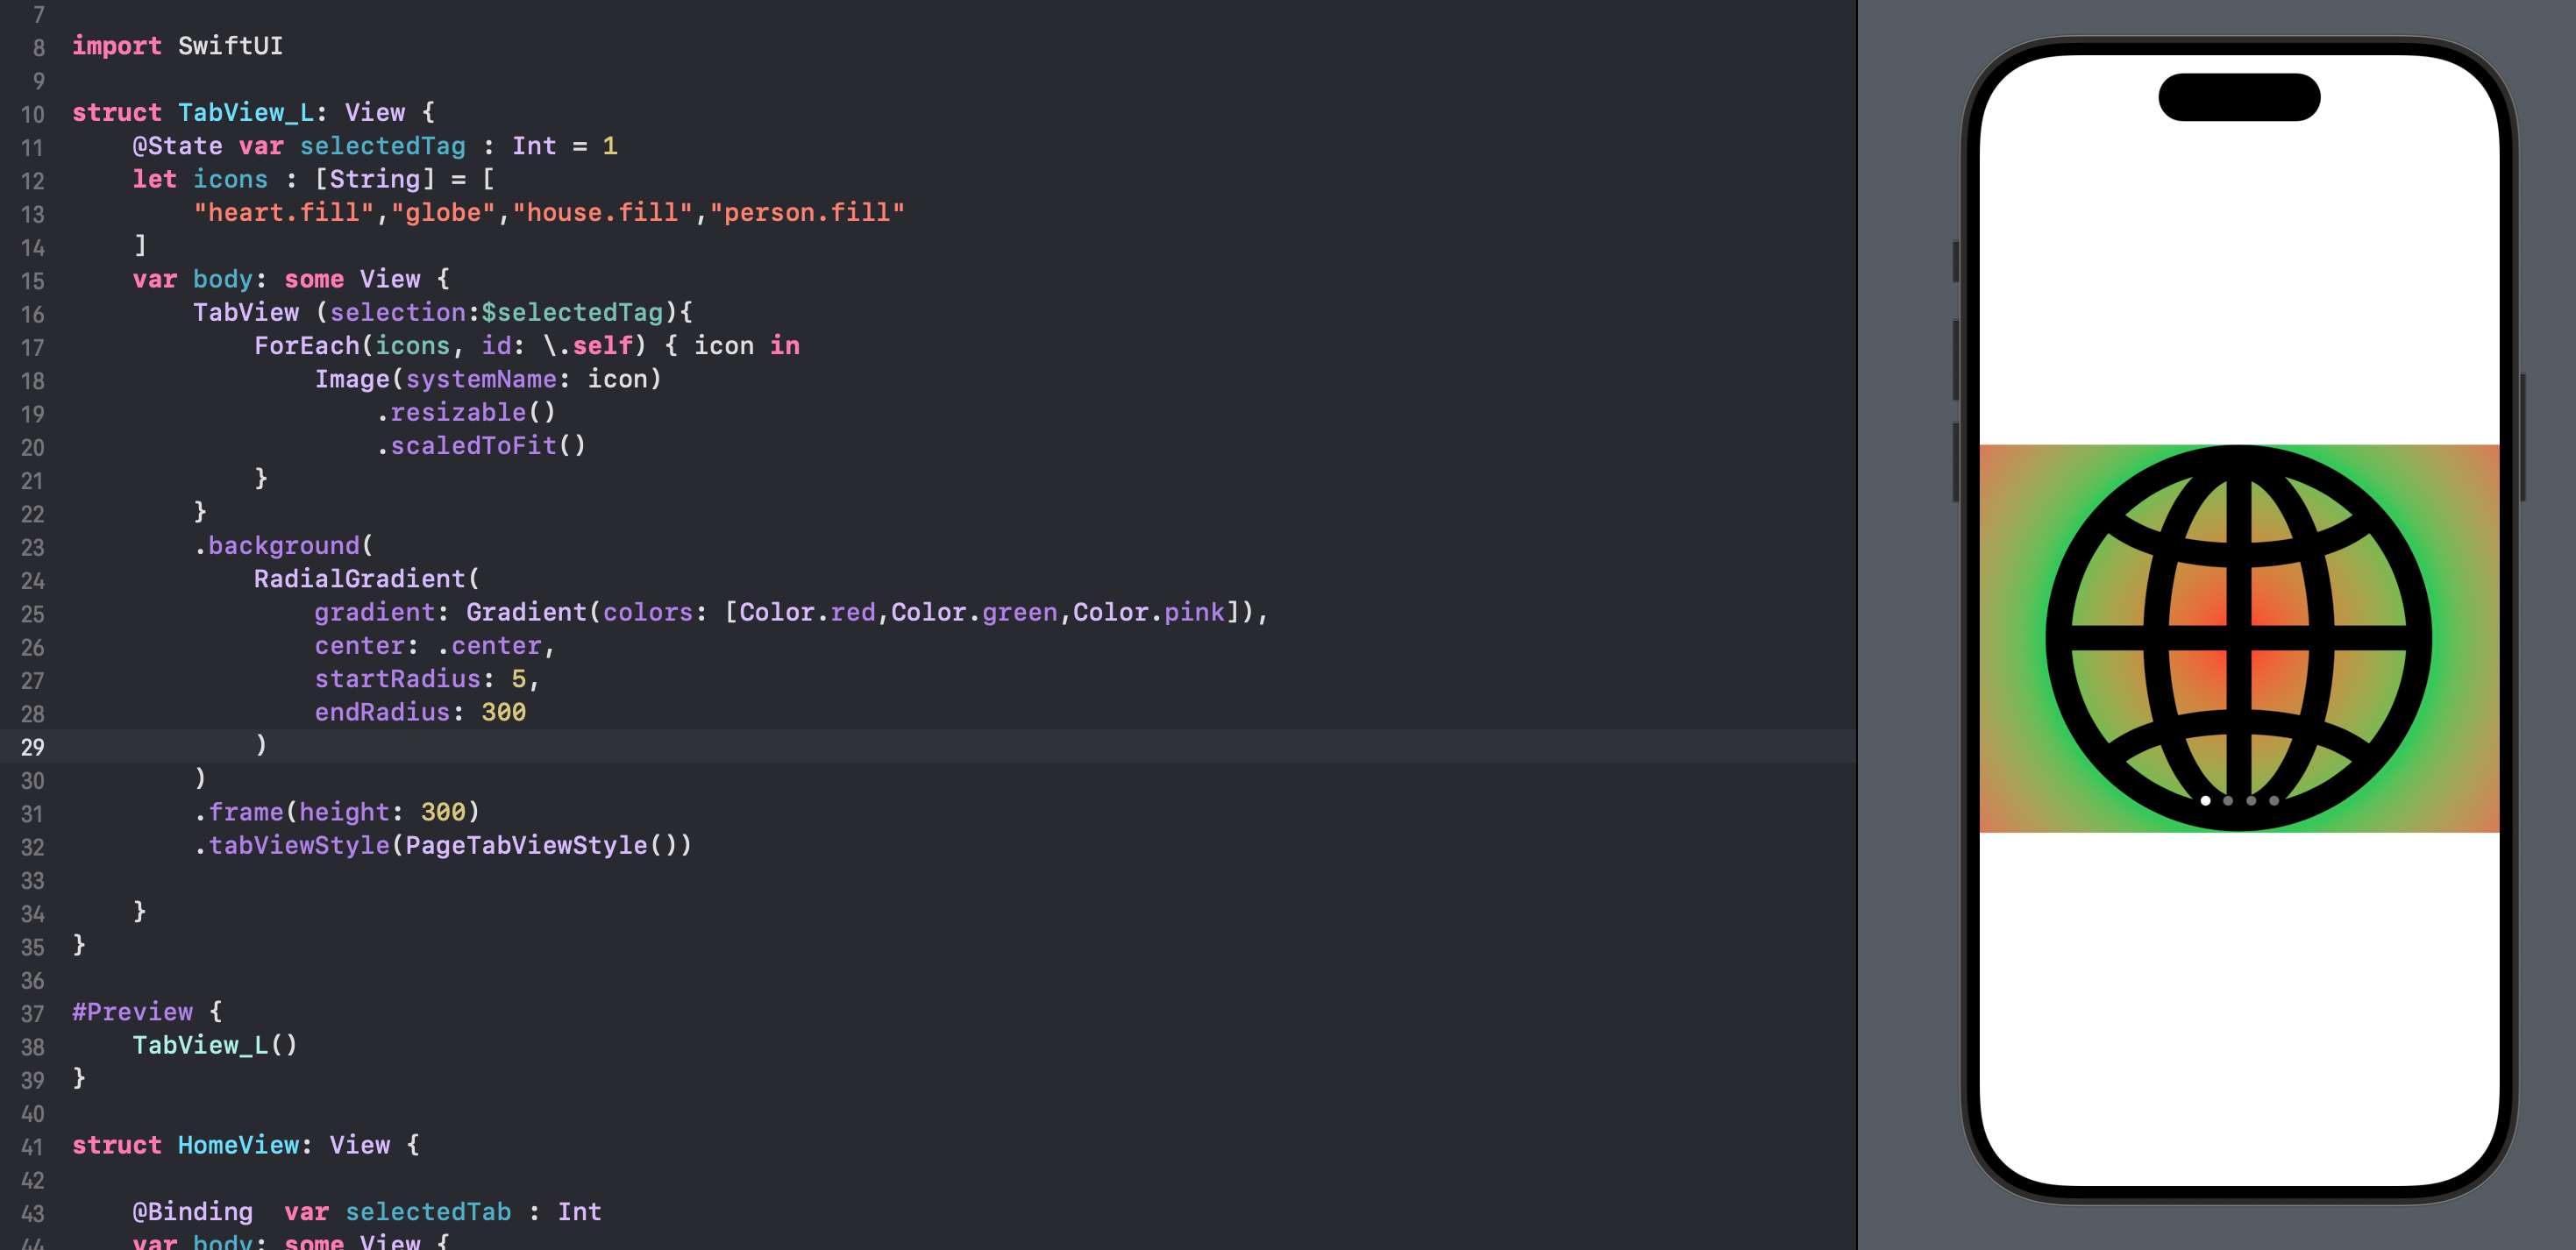Click SwiftUI in the import statement
This screenshot has height=1250, width=2576.
coord(230,46)
